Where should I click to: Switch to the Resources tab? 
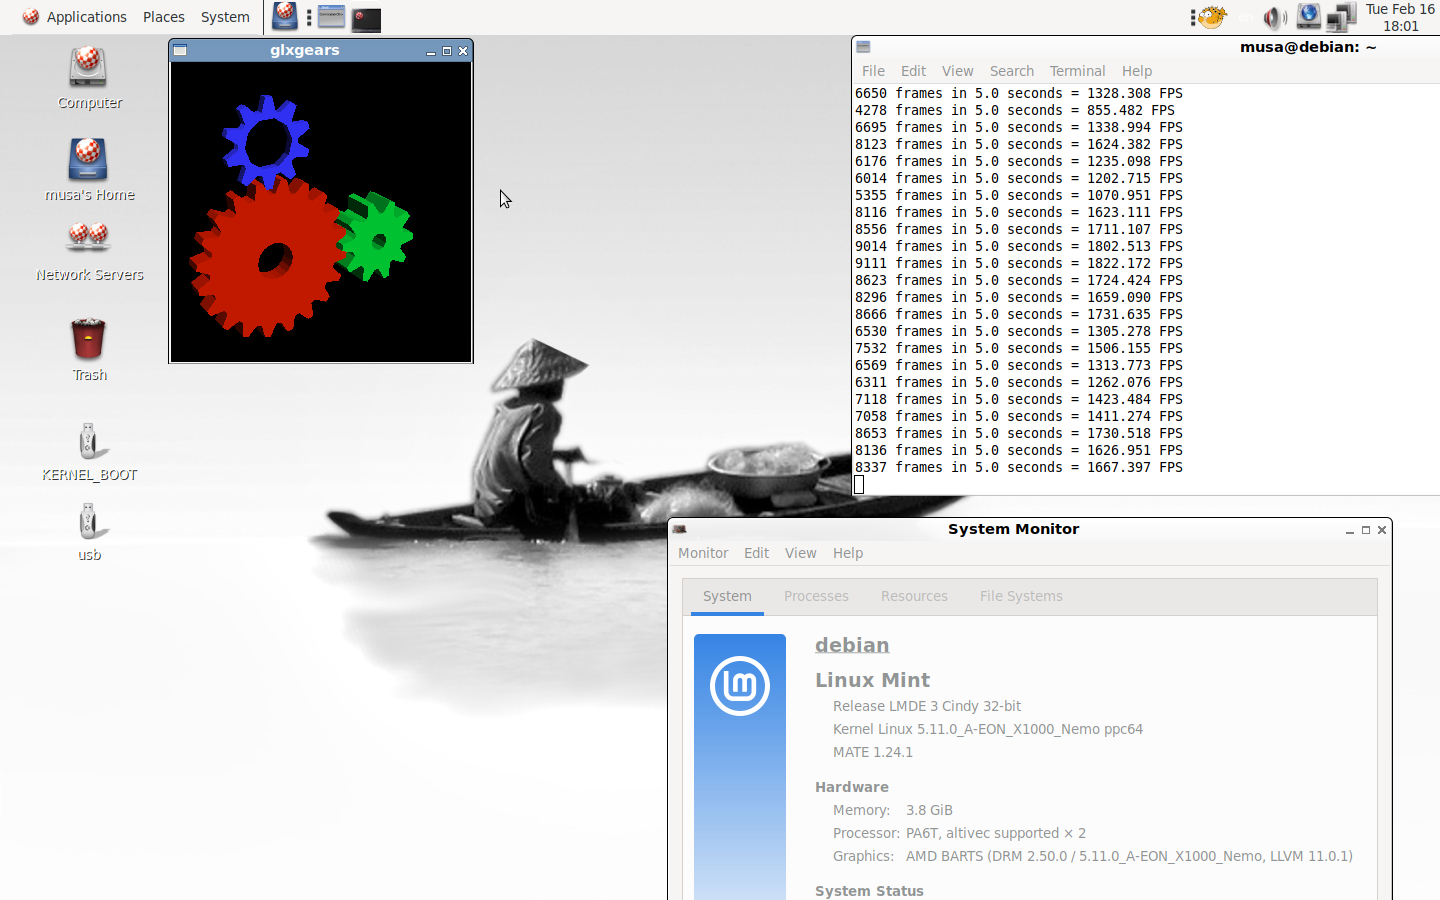(914, 596)
